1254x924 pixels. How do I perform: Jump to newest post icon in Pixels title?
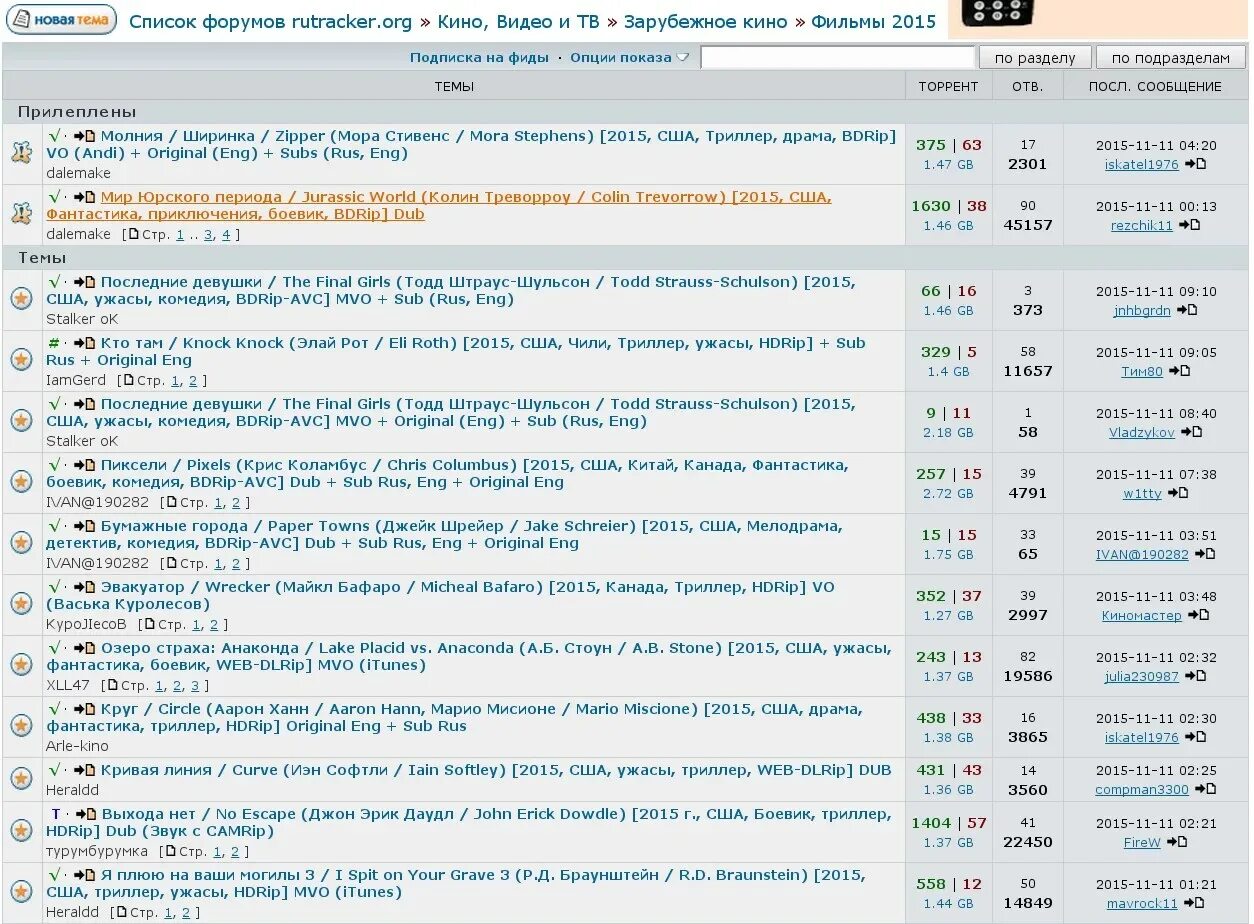pos(85,465)
